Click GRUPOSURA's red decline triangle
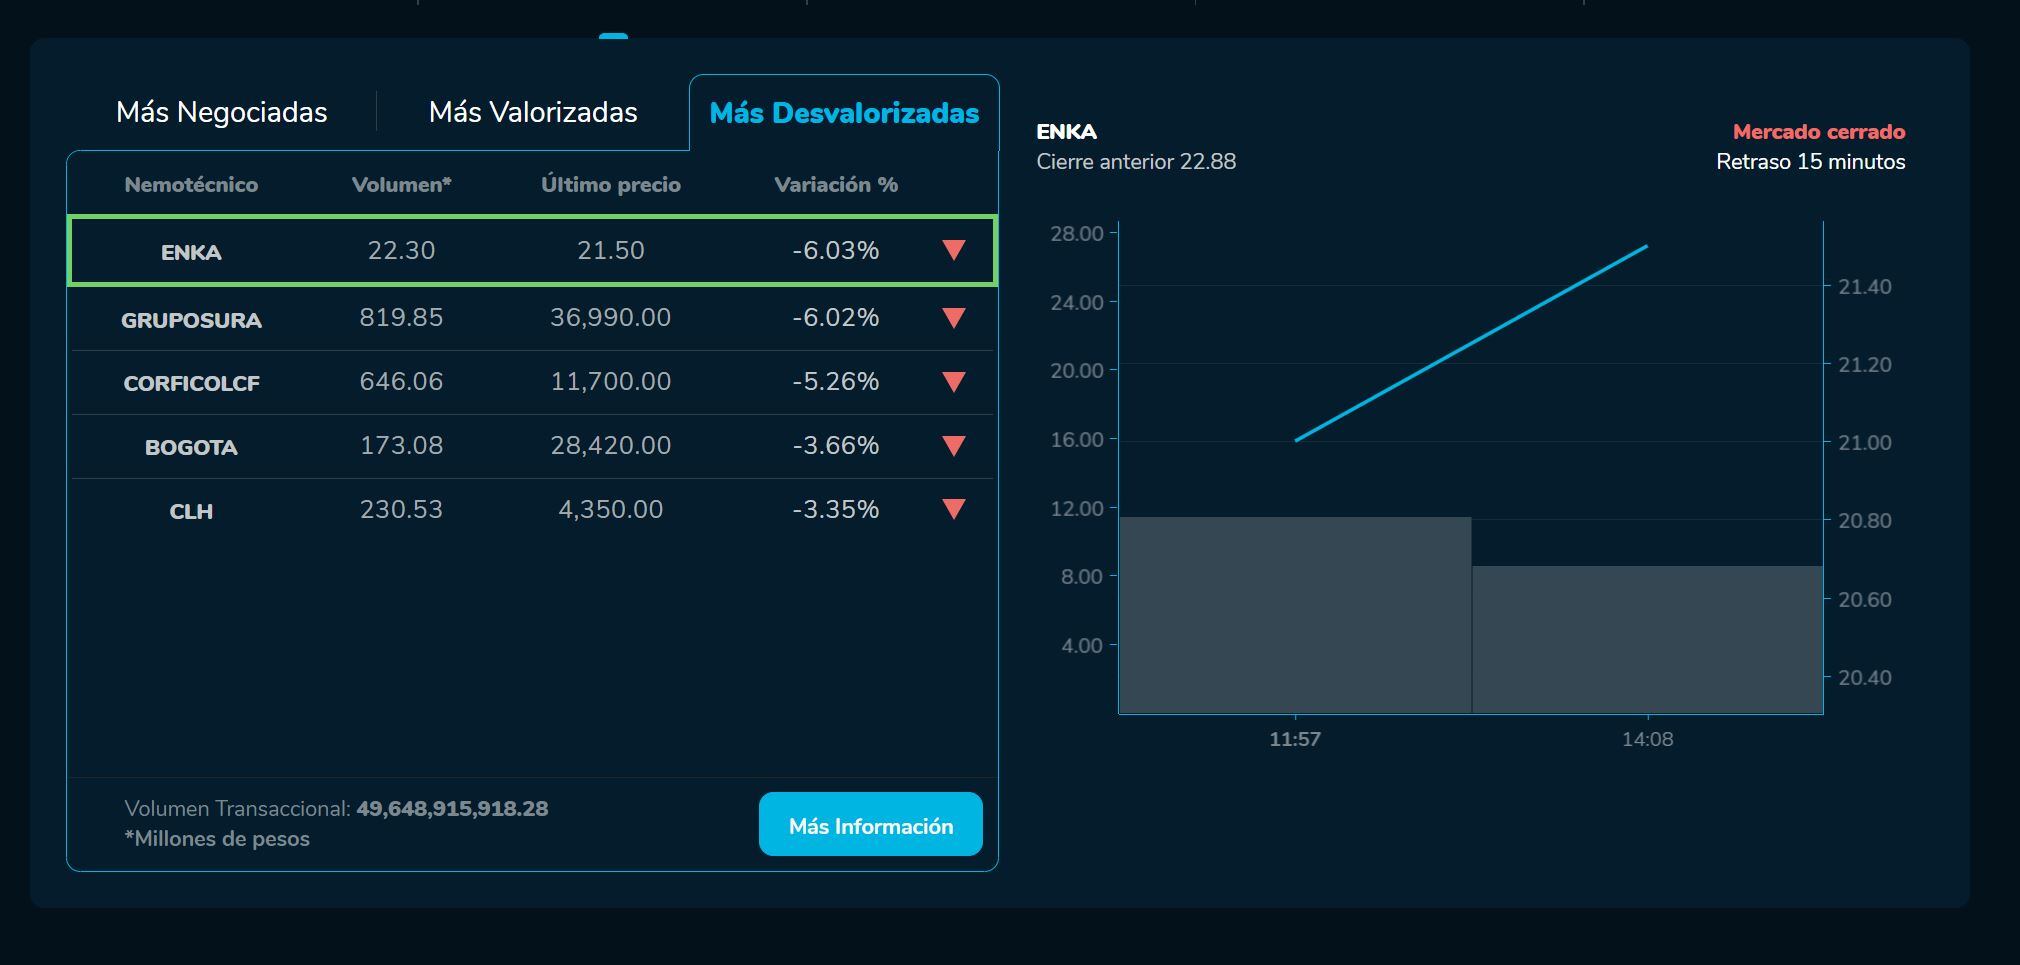Screen dimensions: 2020x965 (x=953, y=318)
